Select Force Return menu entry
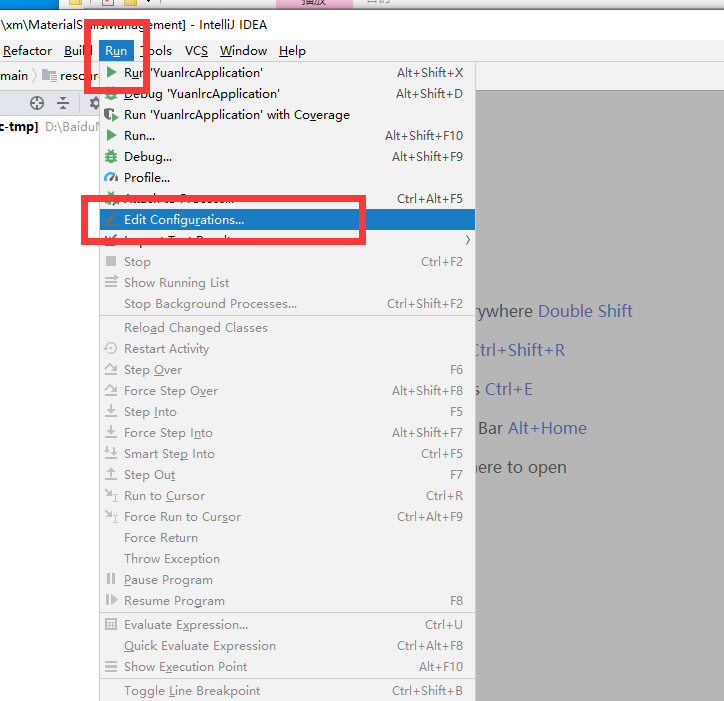Viewport: 724px width, 701px height. point(287,538)
